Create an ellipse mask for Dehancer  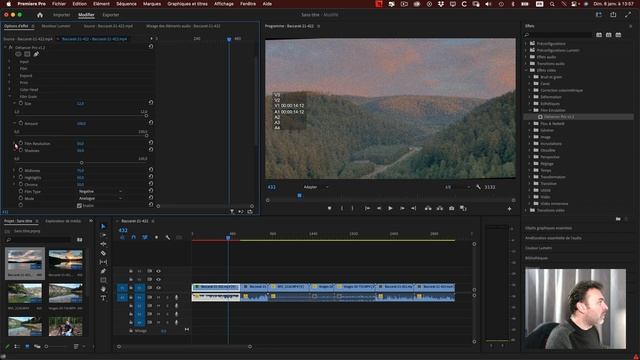[x=18, y=54]
